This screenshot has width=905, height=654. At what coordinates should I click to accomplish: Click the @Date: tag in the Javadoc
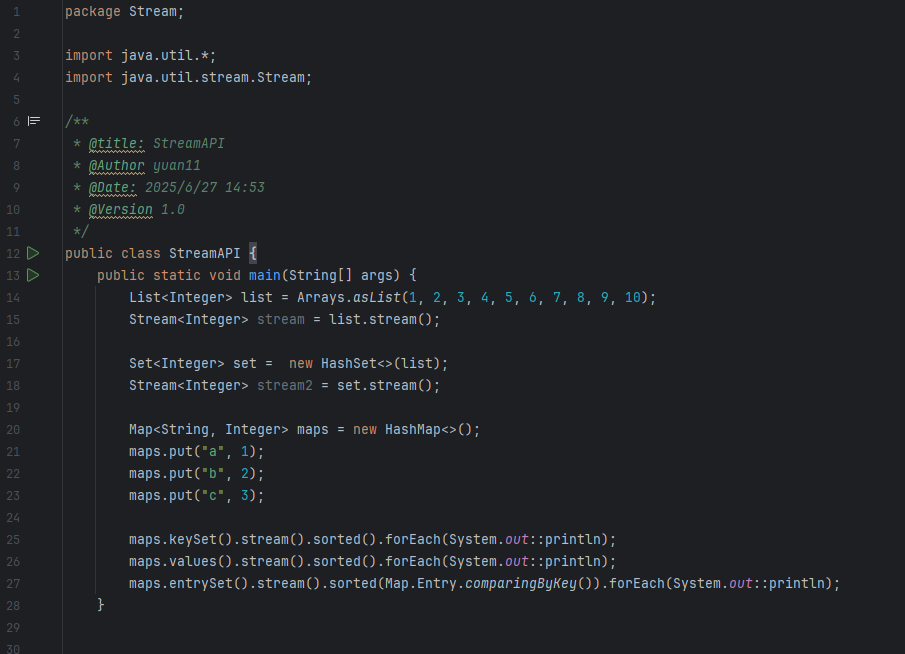coord(113,188)
